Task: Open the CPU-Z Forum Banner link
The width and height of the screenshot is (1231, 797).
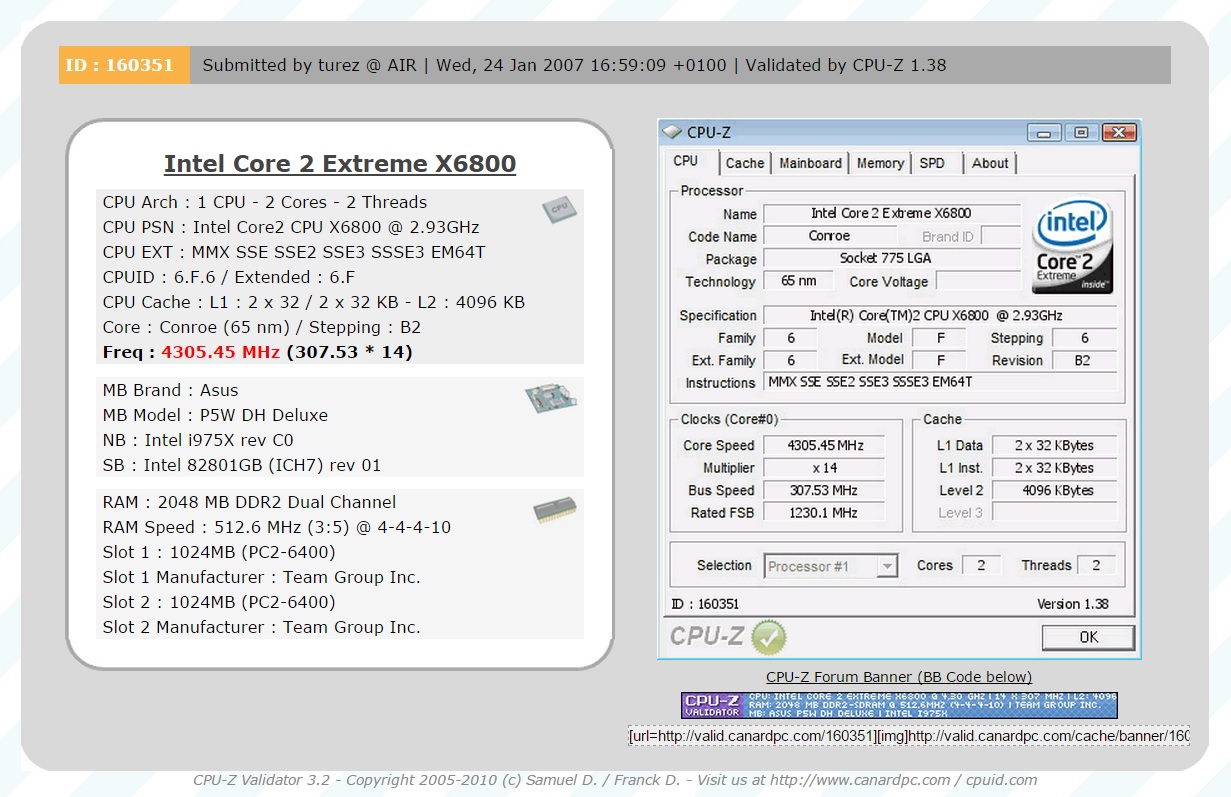Action: tap(898, 677)
